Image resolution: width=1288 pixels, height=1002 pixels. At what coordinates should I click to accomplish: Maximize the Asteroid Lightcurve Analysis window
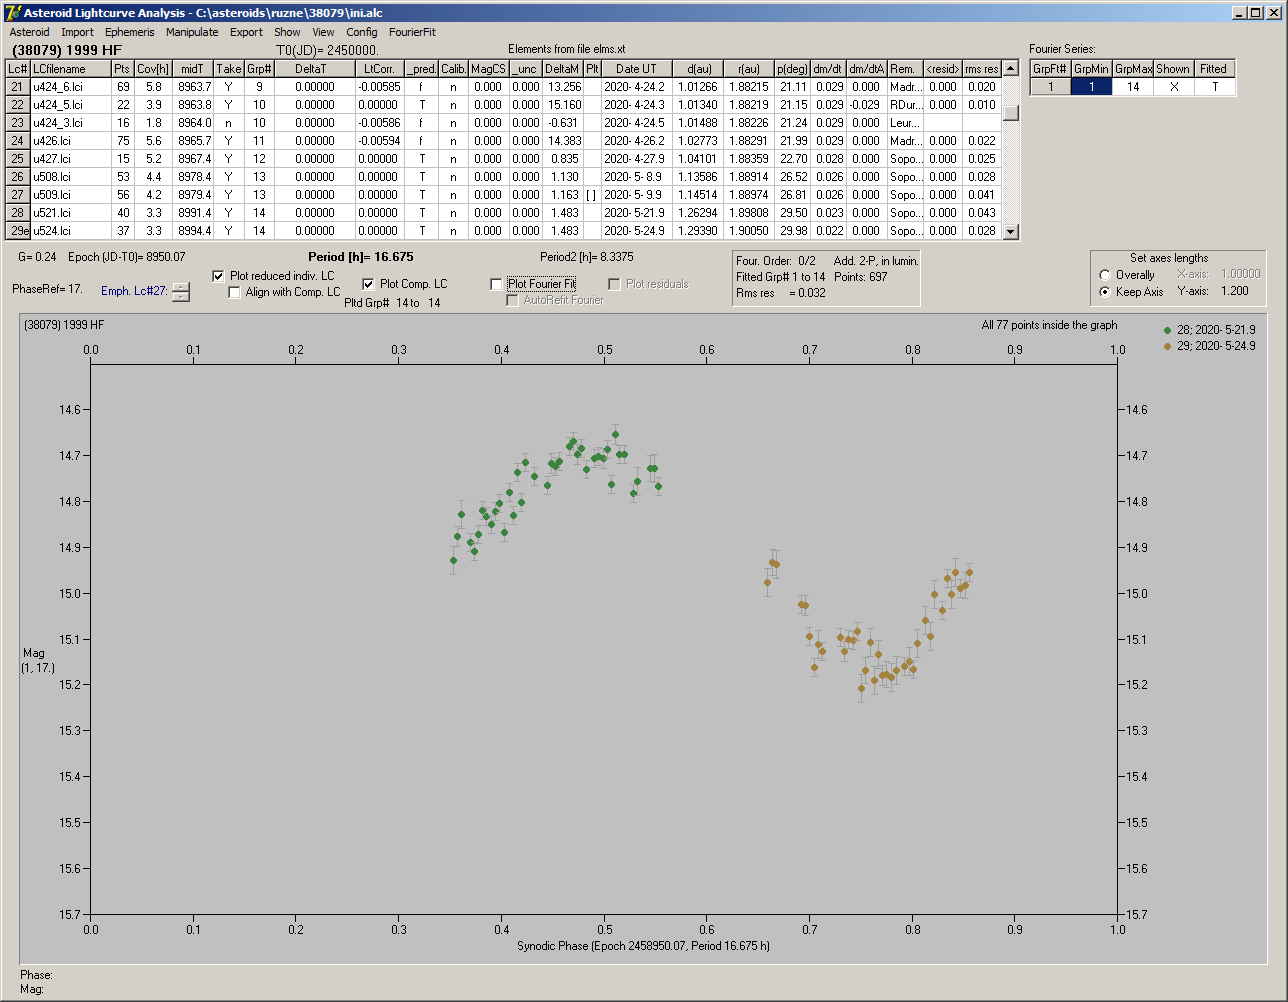pos(1255,12)
